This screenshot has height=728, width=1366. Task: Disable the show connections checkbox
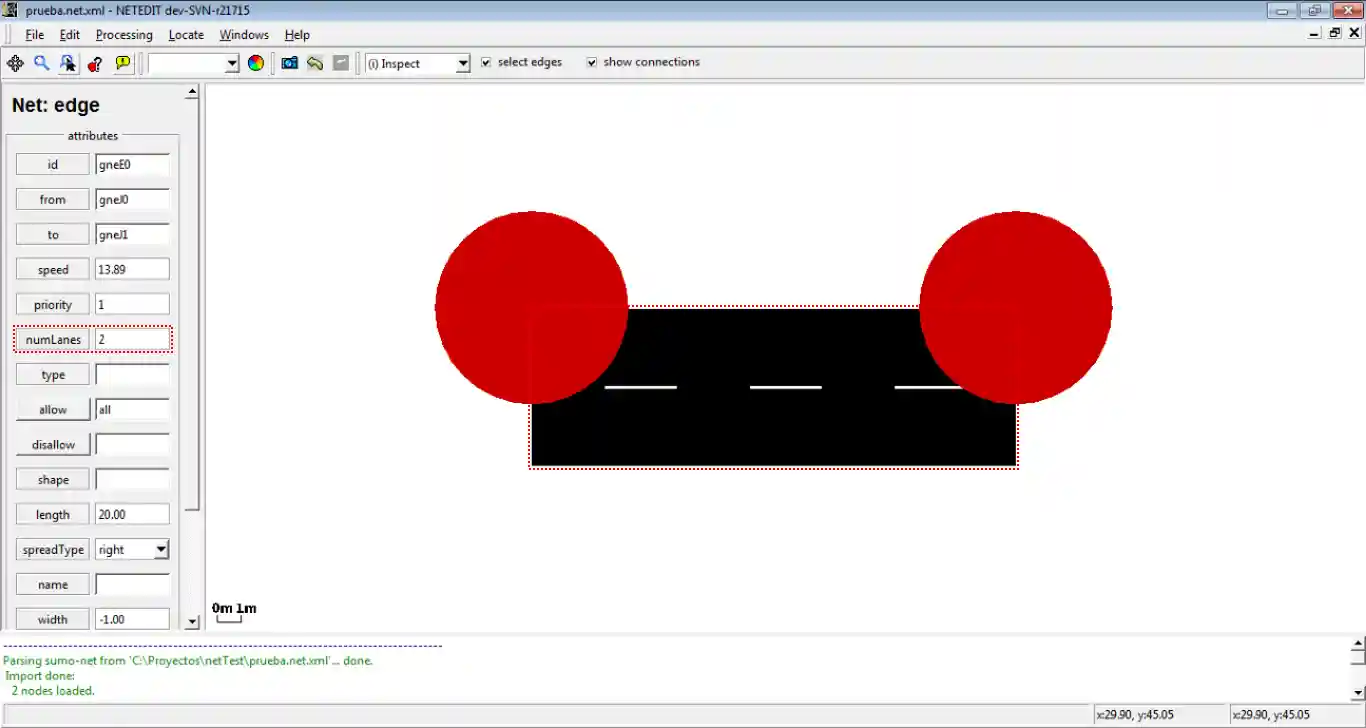coord(591,62)
